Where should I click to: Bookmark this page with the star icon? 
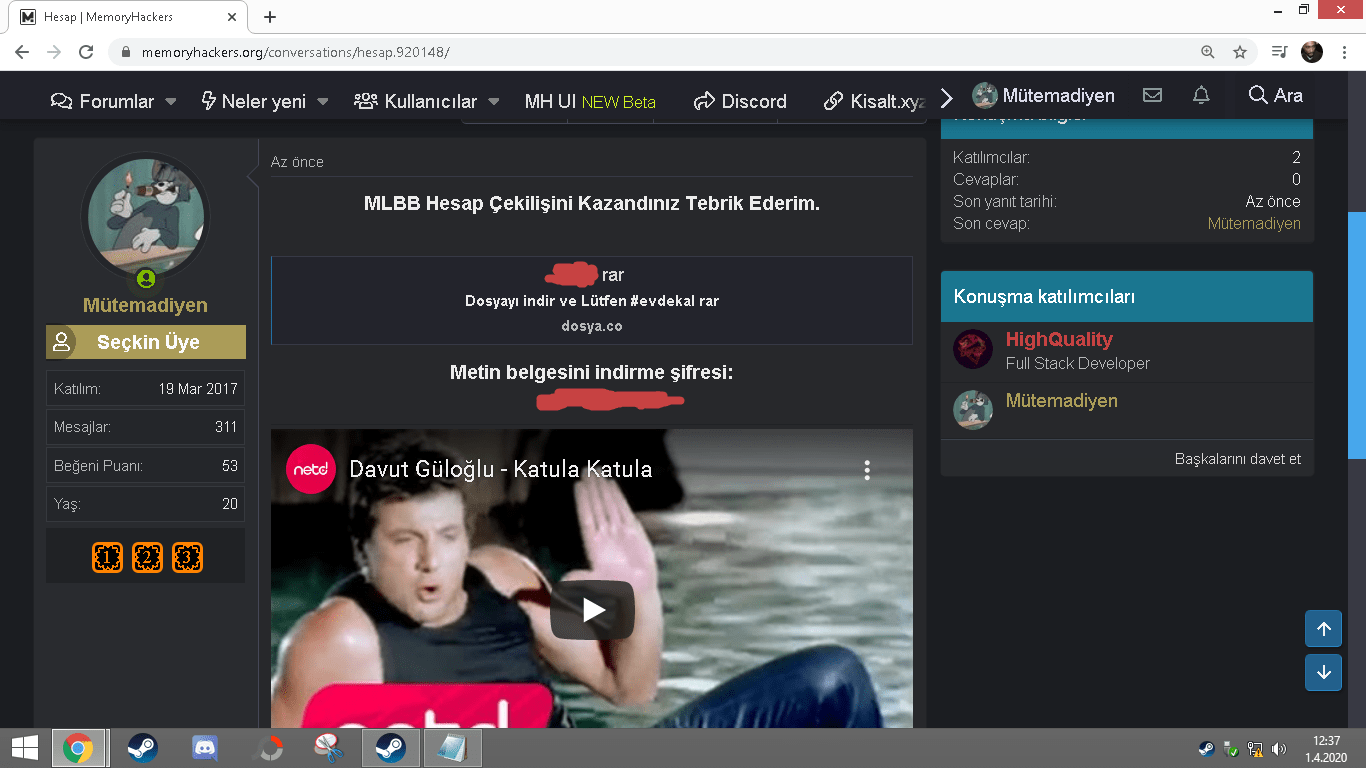1240,52
